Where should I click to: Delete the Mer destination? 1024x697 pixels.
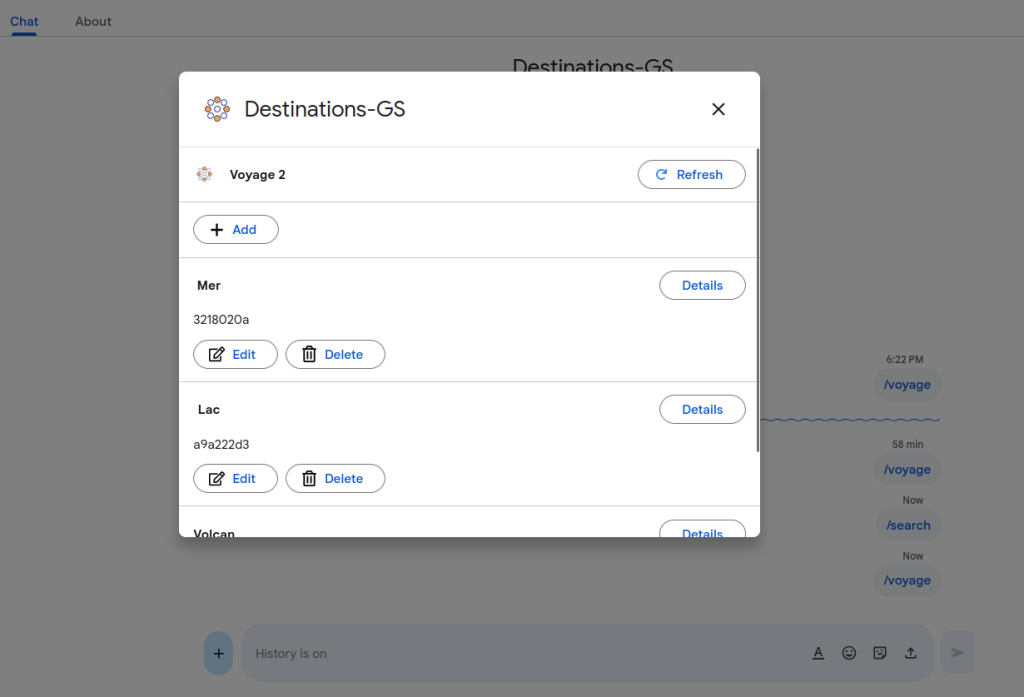coord(335,354)
